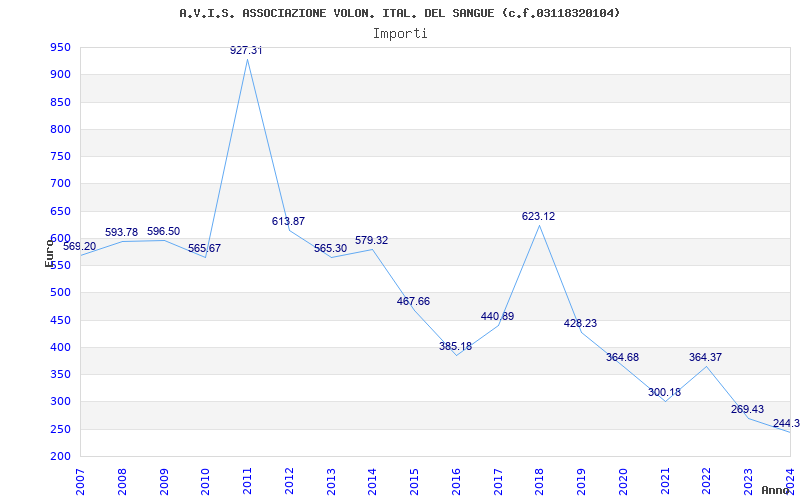Select the 927.31 peak value label
The height and width of the screenshot is (500, 800).
[246, 50]
